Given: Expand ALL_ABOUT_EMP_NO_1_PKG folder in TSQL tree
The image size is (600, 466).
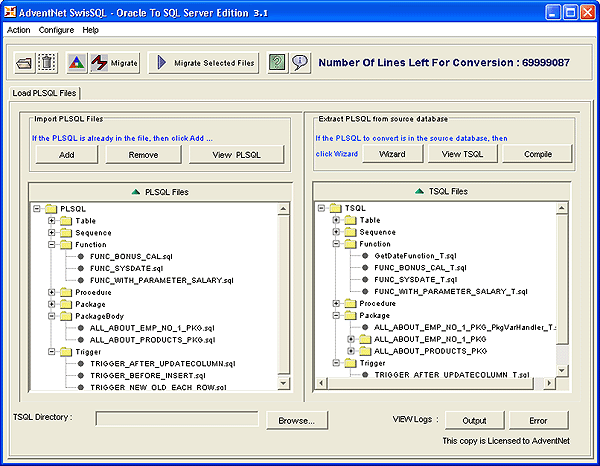Looking at the screenshot, I should tap(351, 339).
